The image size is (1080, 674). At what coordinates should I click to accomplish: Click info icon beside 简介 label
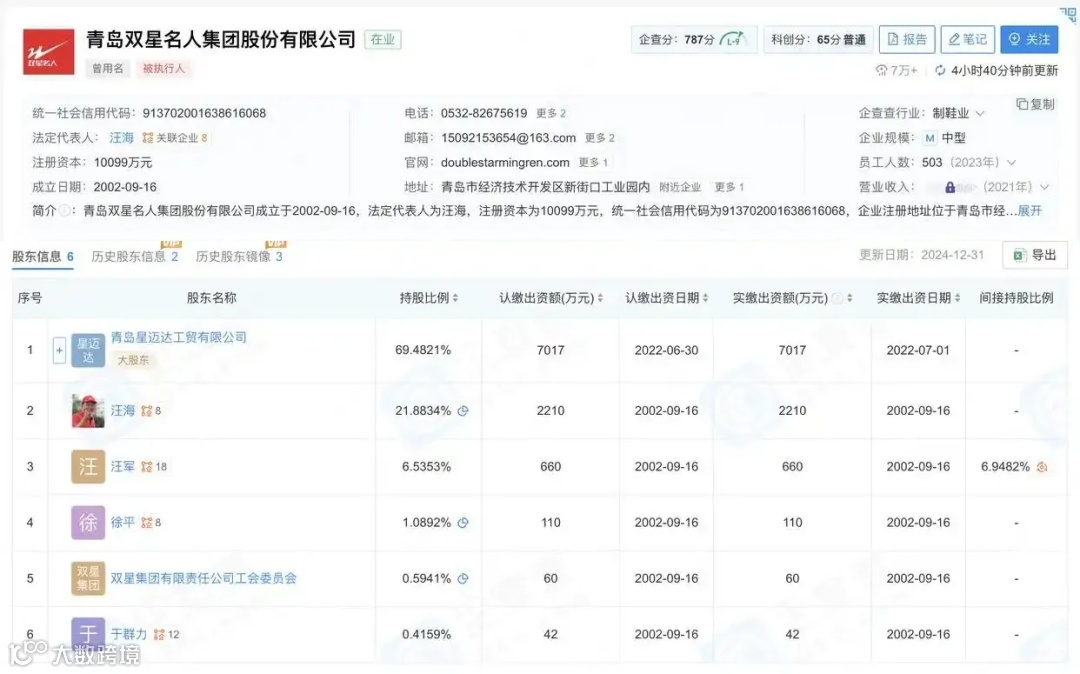pos(64,211)
